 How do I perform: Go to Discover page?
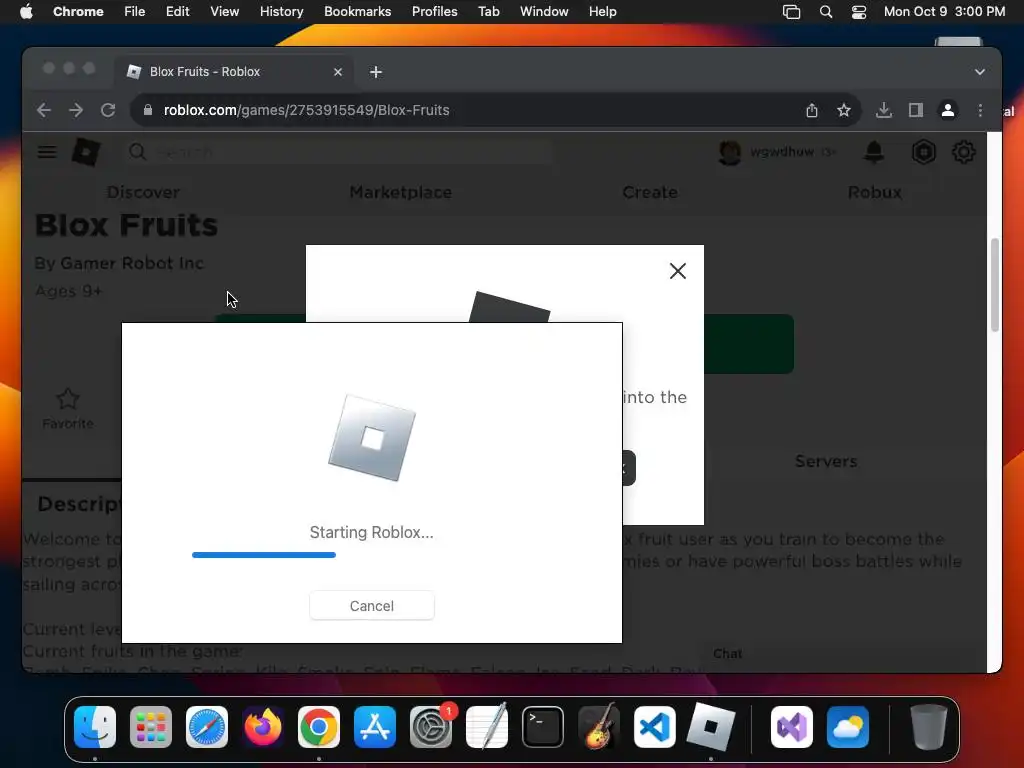coord(143,192)
